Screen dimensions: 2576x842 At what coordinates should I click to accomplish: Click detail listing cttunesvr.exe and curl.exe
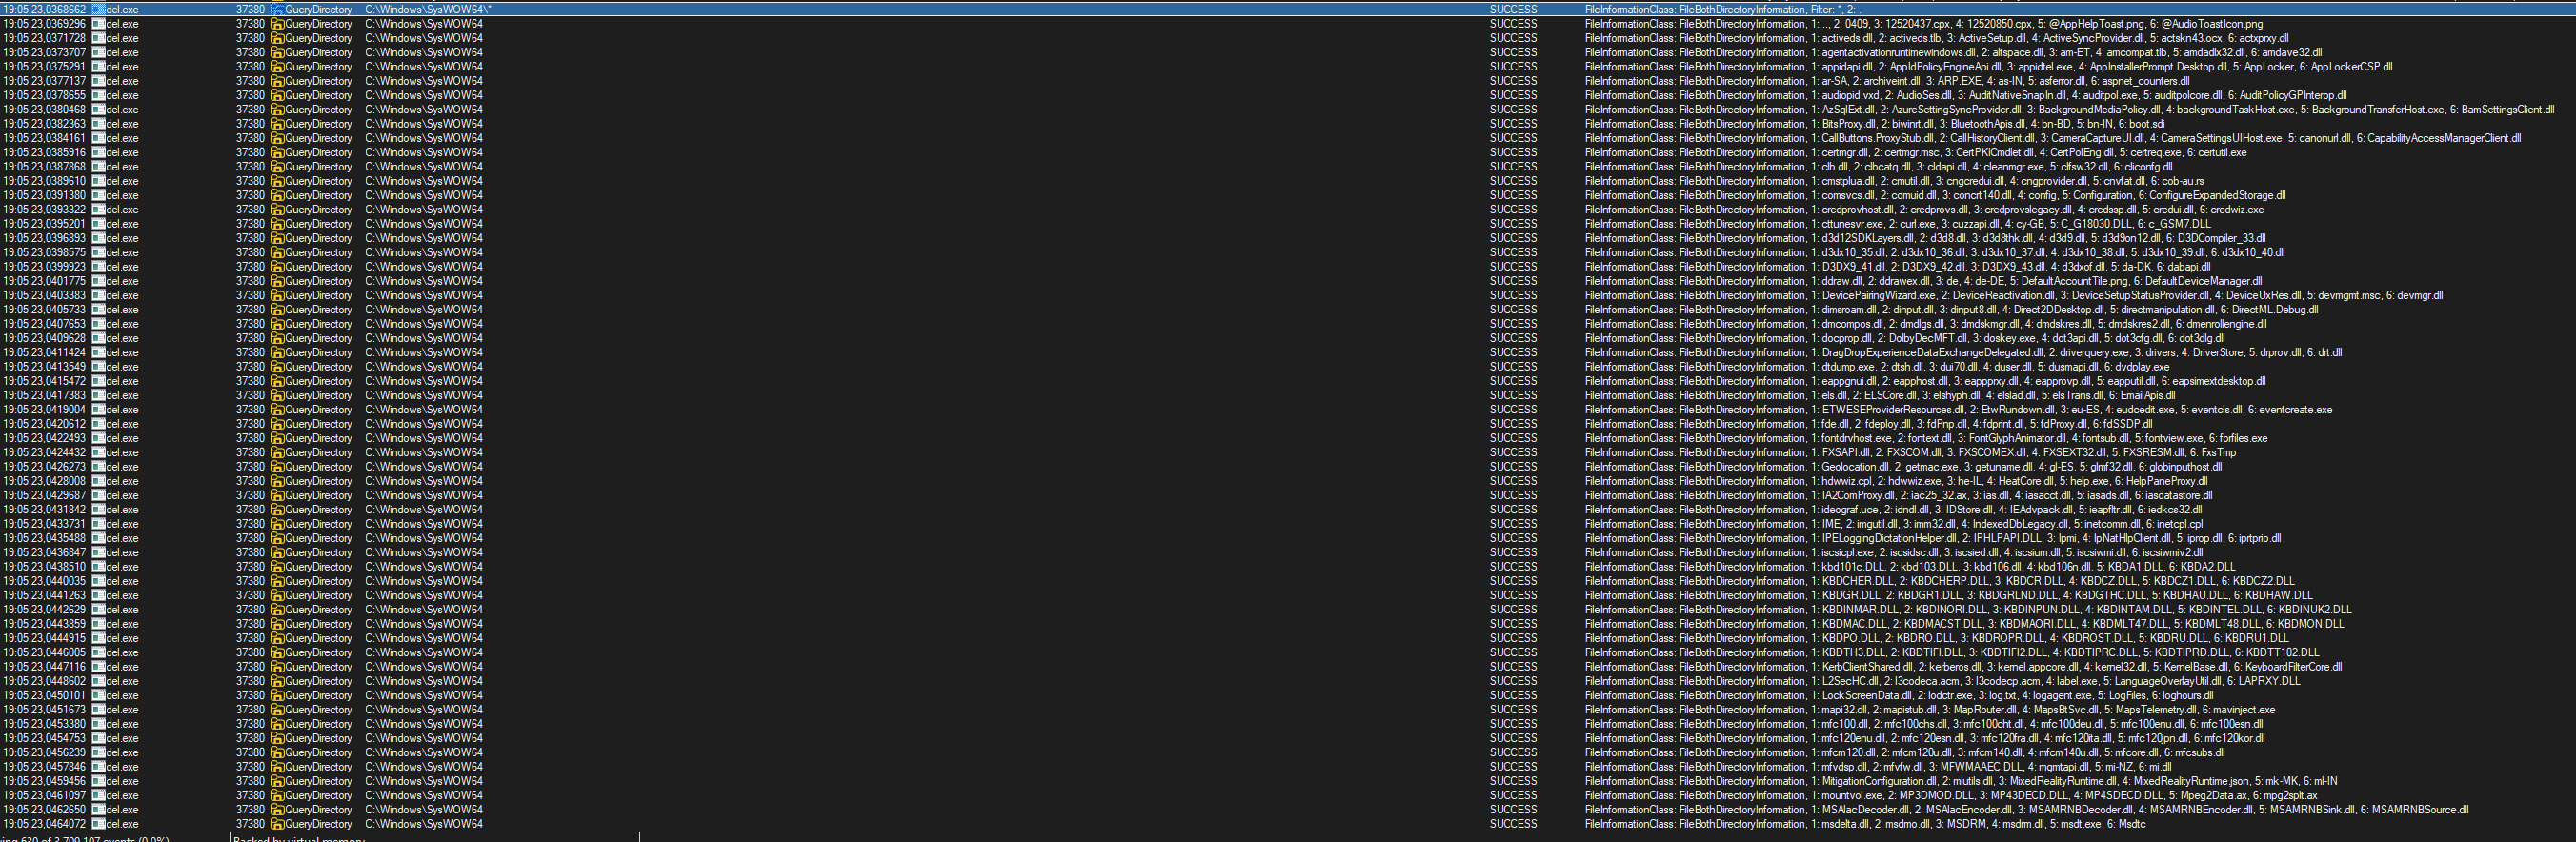pyautogui.click(x=1898, y=223)
